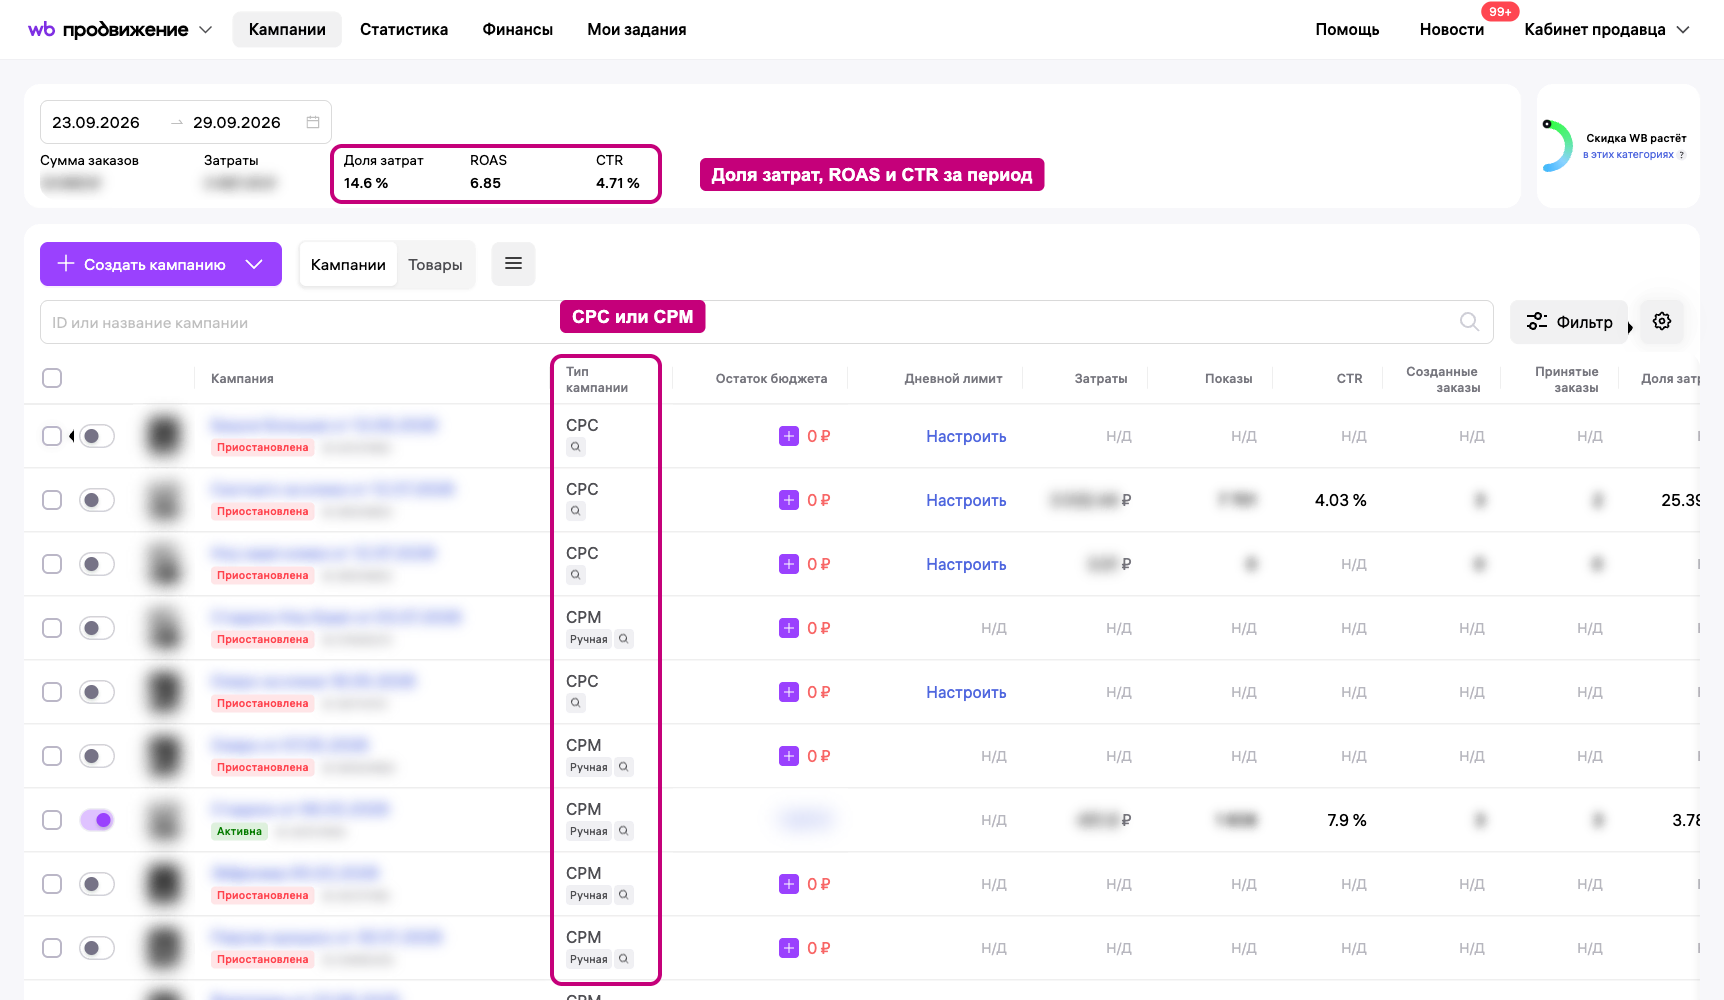Enable toggle in the 4.03 % CTR row

pyautogui.click(x=97, y=500)
